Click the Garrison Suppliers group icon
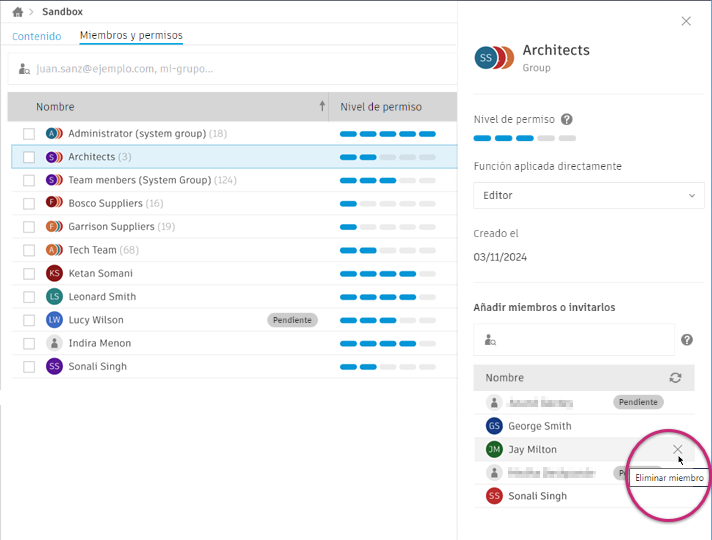 [x=54, y=226]
